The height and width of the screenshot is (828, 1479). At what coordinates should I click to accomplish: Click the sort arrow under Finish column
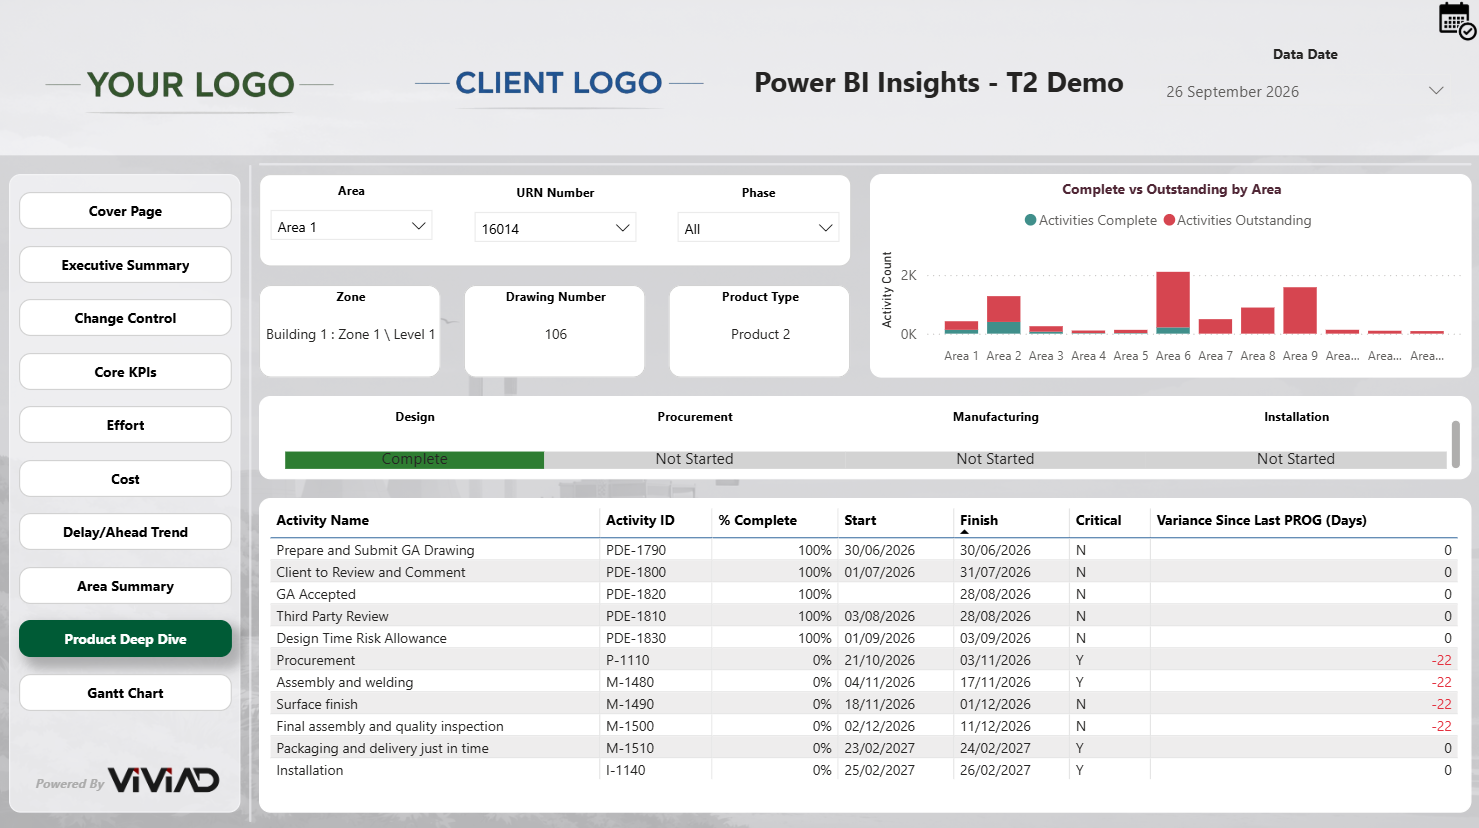point(964,533)
